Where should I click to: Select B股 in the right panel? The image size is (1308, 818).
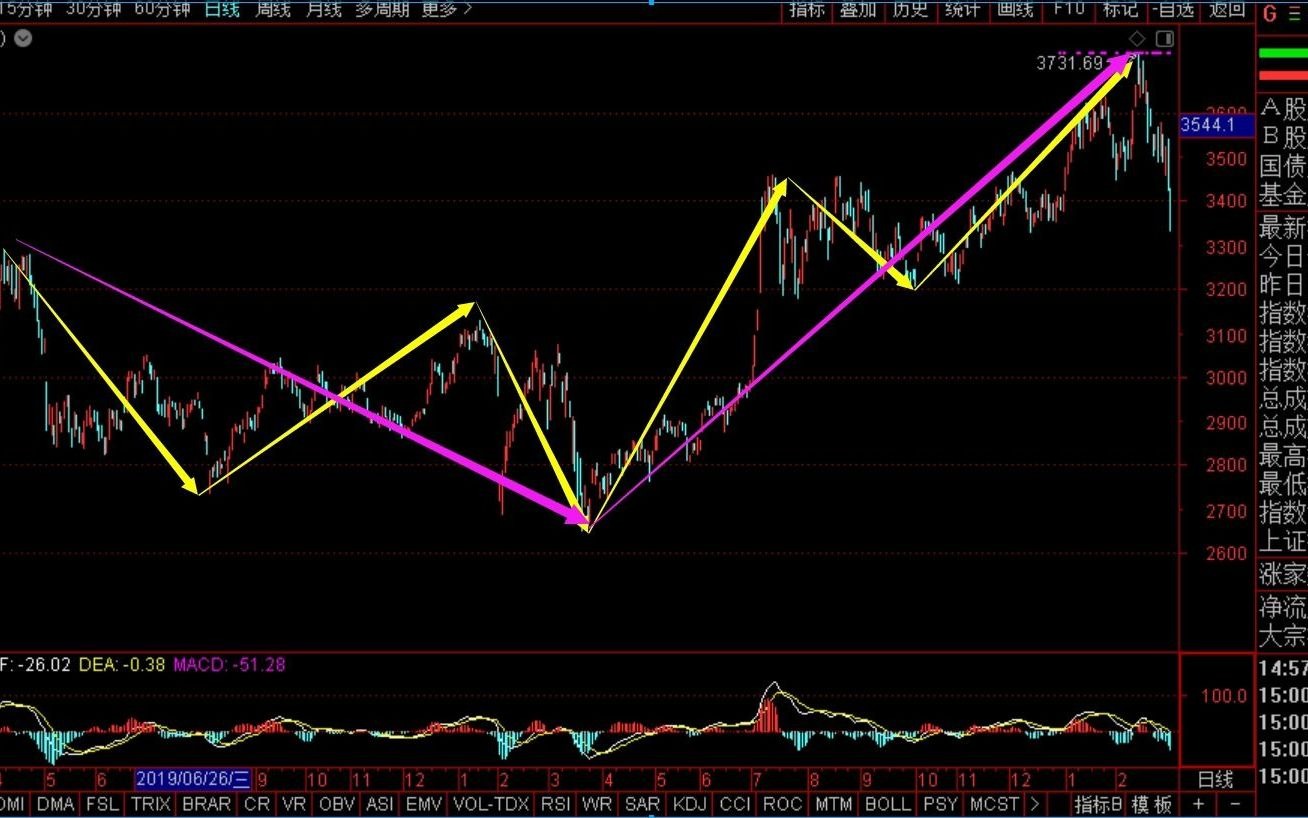1283,137
